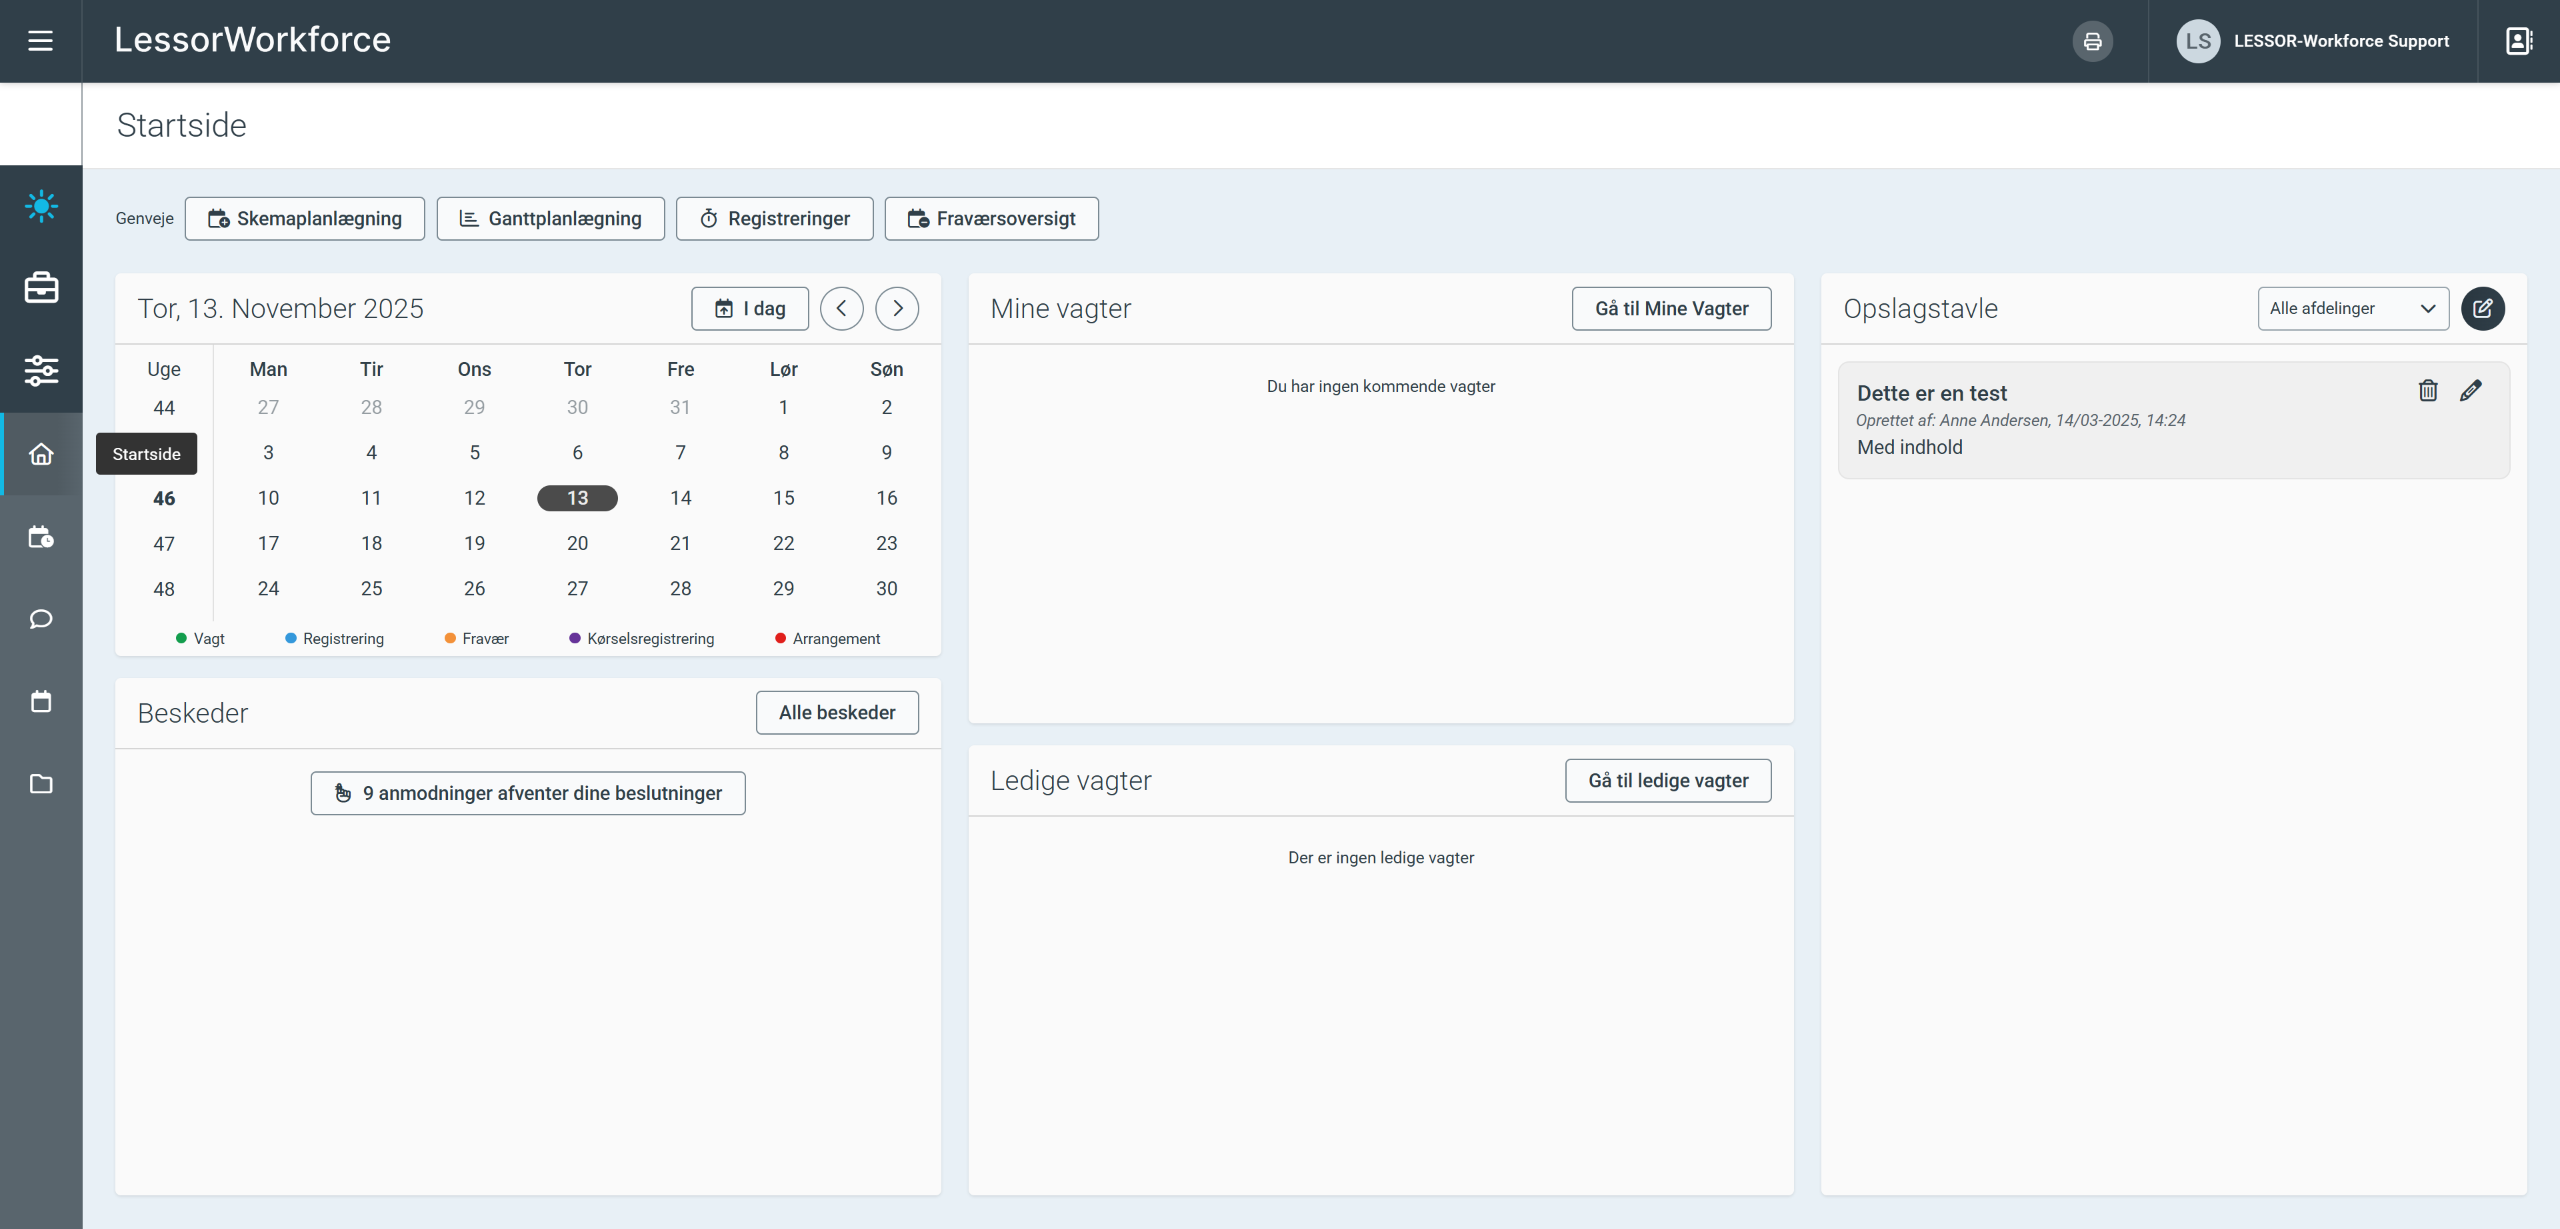Image resolution: width=2560 pixels, height=1229 pixels.
Task: Open 9 anmodninger afventer dine beslutninger
Action: pos(528,793)
